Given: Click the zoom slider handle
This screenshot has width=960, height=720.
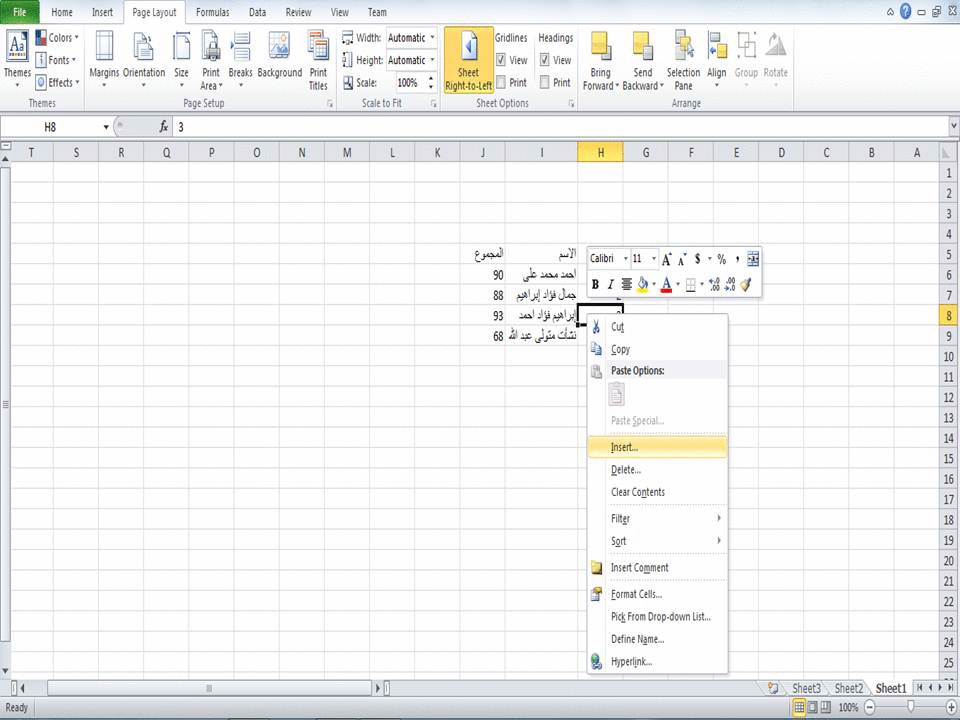Looking at the screenshot, I should pos(911,707).
